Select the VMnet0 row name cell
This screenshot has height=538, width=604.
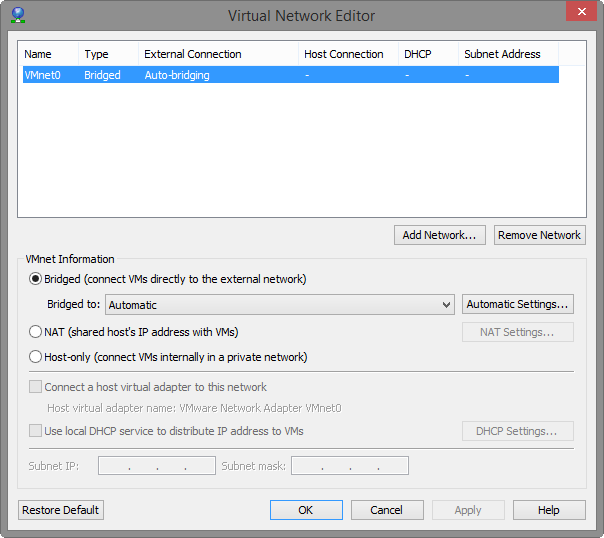pos(42,75)
